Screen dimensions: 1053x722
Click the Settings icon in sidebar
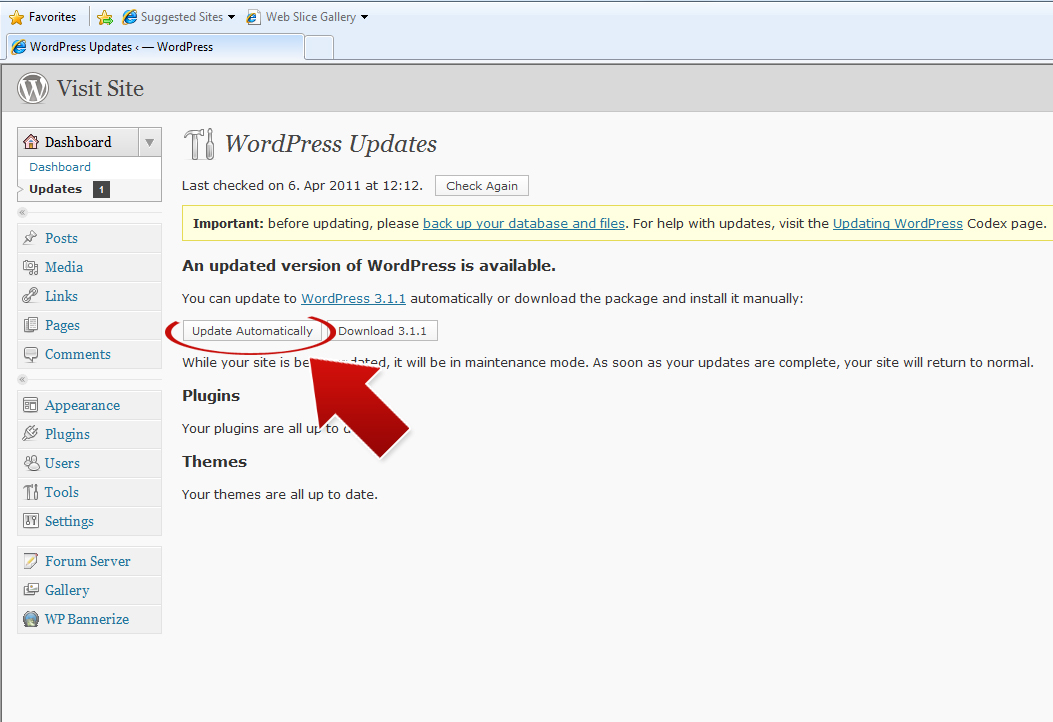(x=30, y=521)
